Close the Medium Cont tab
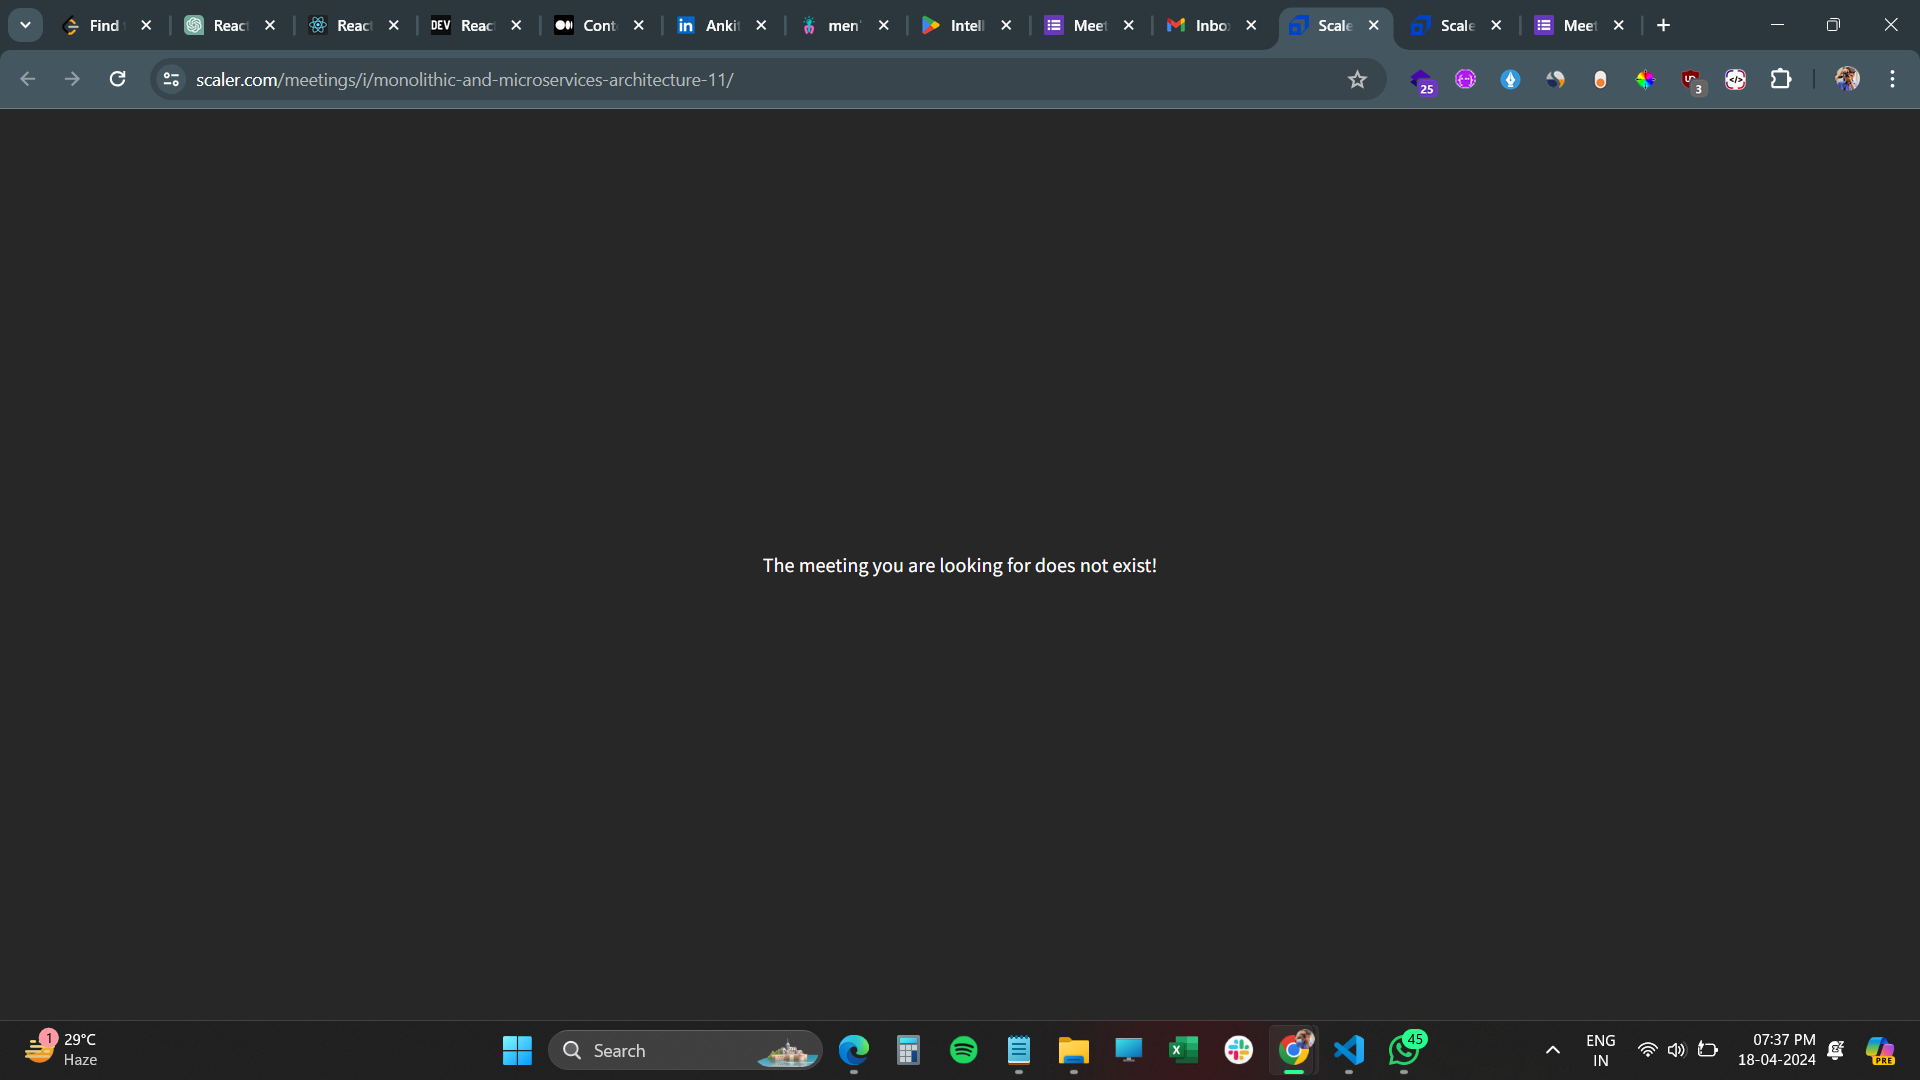Viewport: 1920px width, 1080px height. coord(639,25)
